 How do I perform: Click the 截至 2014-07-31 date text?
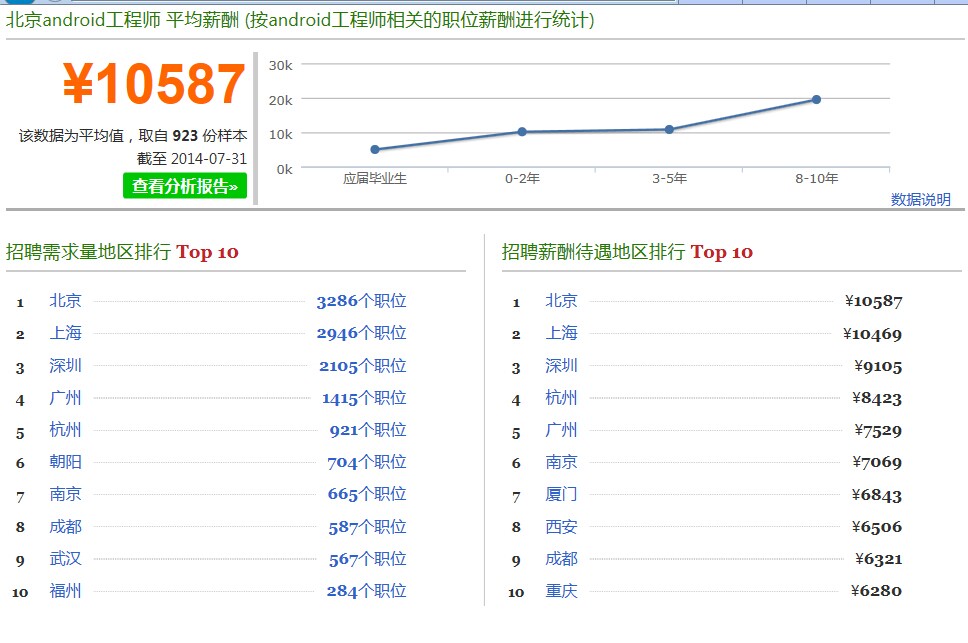click(x=192, y=159)
